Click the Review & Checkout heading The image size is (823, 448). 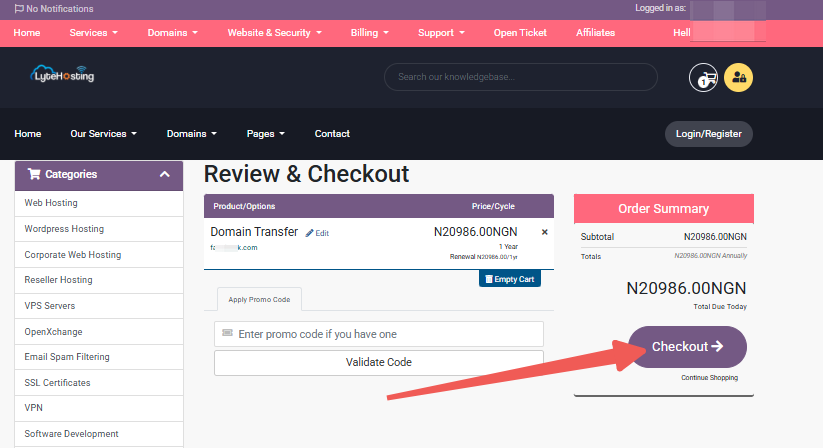[x=306, y=174]
